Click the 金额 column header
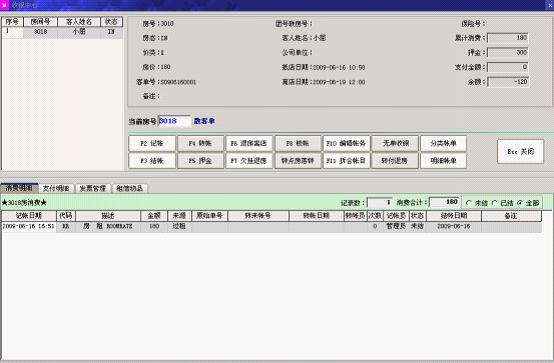Screen dimensions: 554x363 tap(154, 216)
